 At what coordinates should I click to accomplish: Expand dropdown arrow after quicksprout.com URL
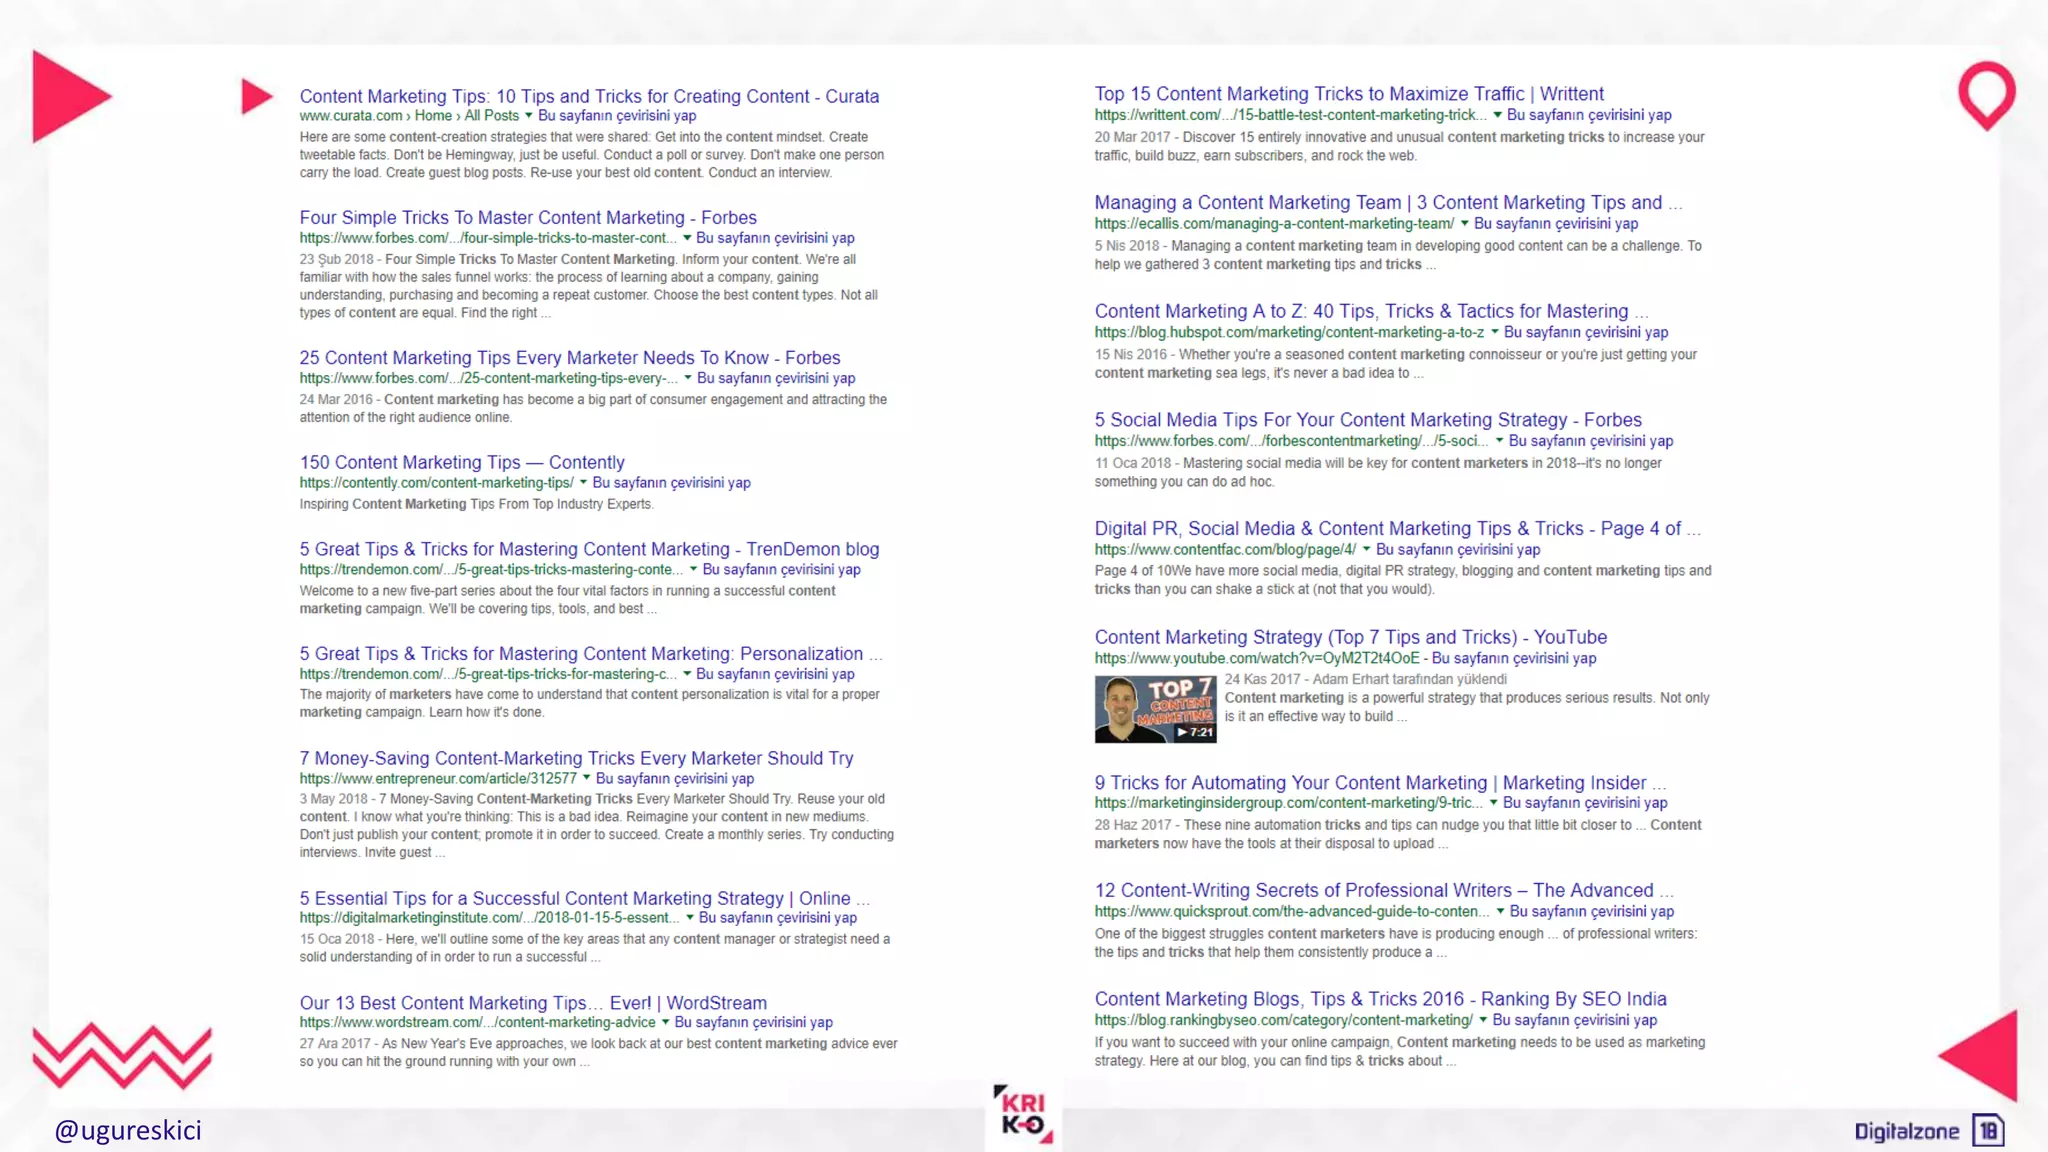pyautogui.click(x=1501, y=911)
